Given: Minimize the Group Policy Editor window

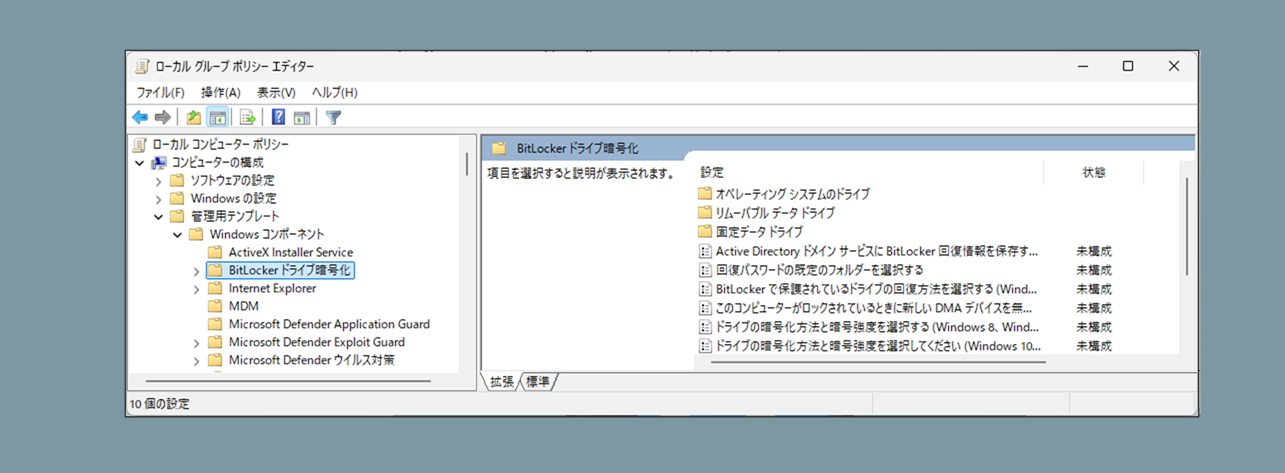Looking at the screenshot, I should click(1082, 66).
